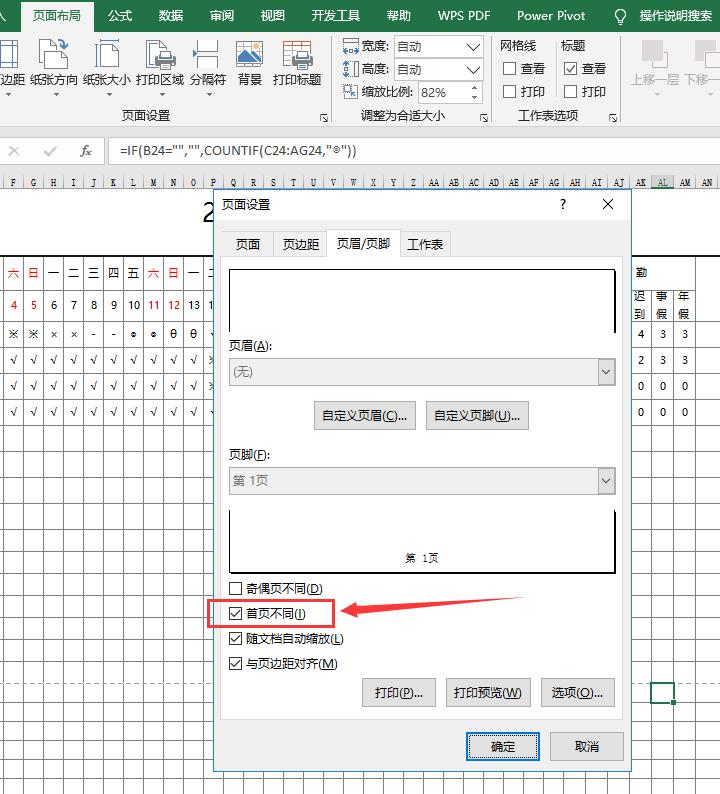The height and width of the screenshot is (794, 720).
Task: Expand the 页眉 (无) dropdown
Action: (606, 372)
